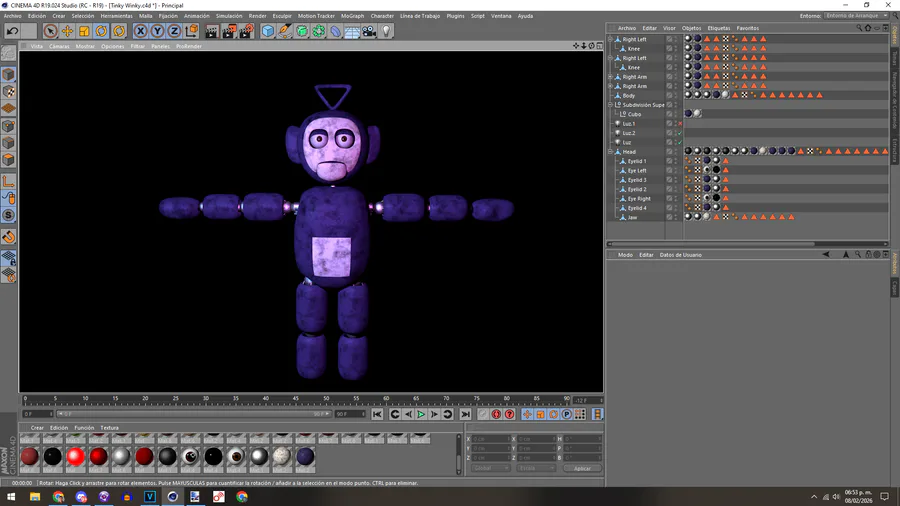Select the speckled white material swatch

point(282,457)
